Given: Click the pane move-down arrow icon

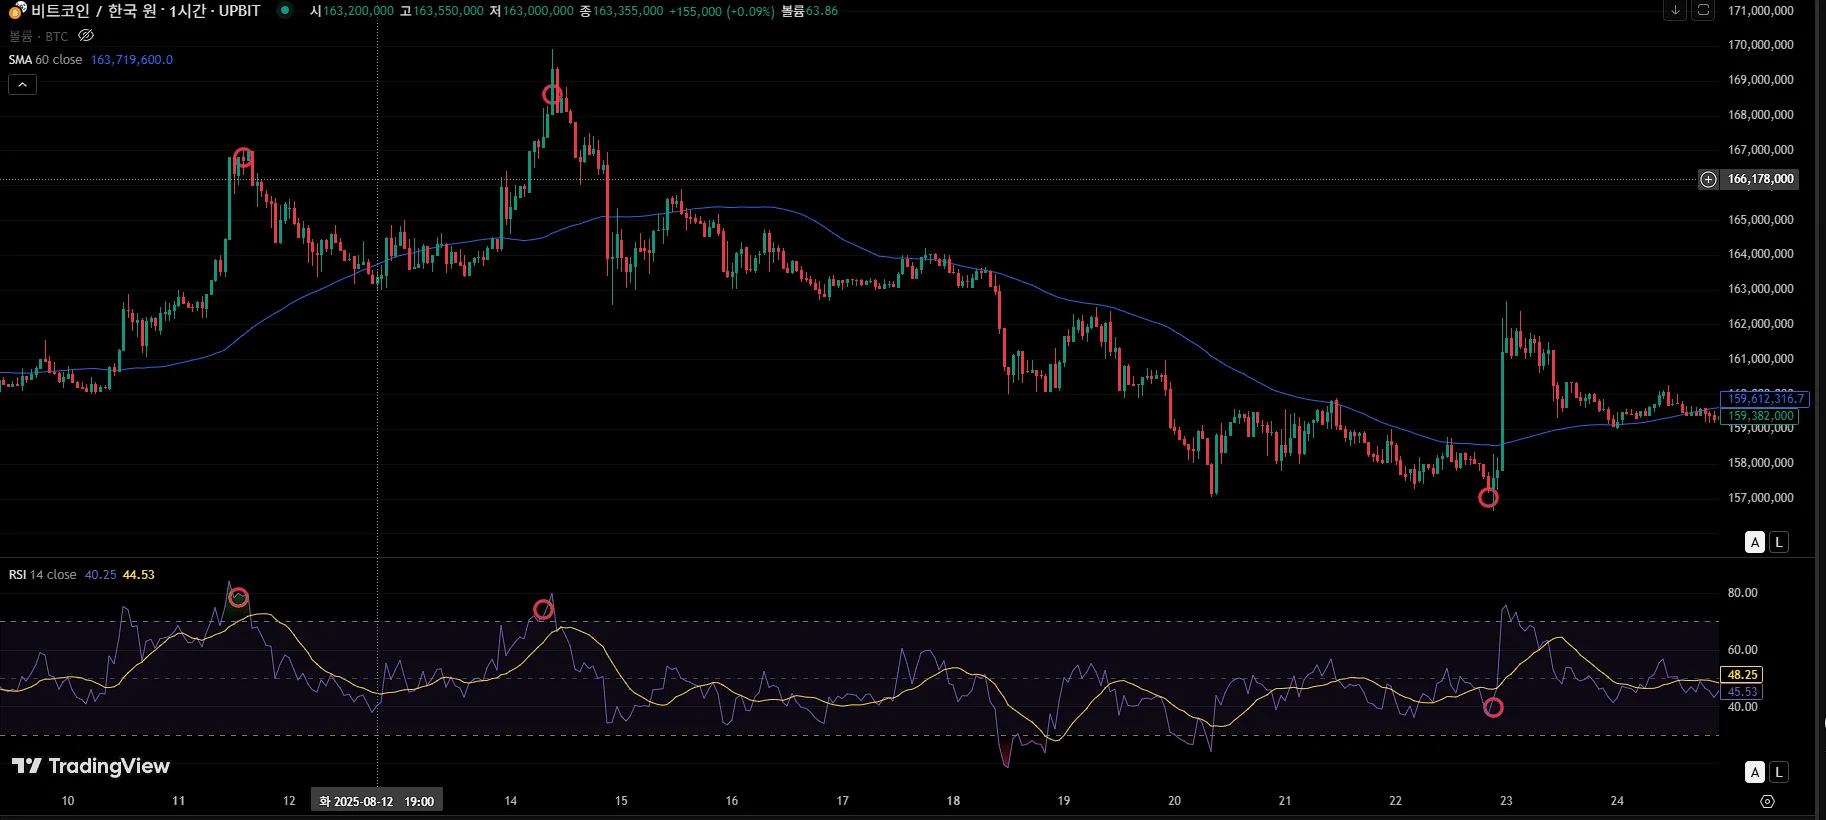Looking at the screenshot, I should click(1675, 10).
